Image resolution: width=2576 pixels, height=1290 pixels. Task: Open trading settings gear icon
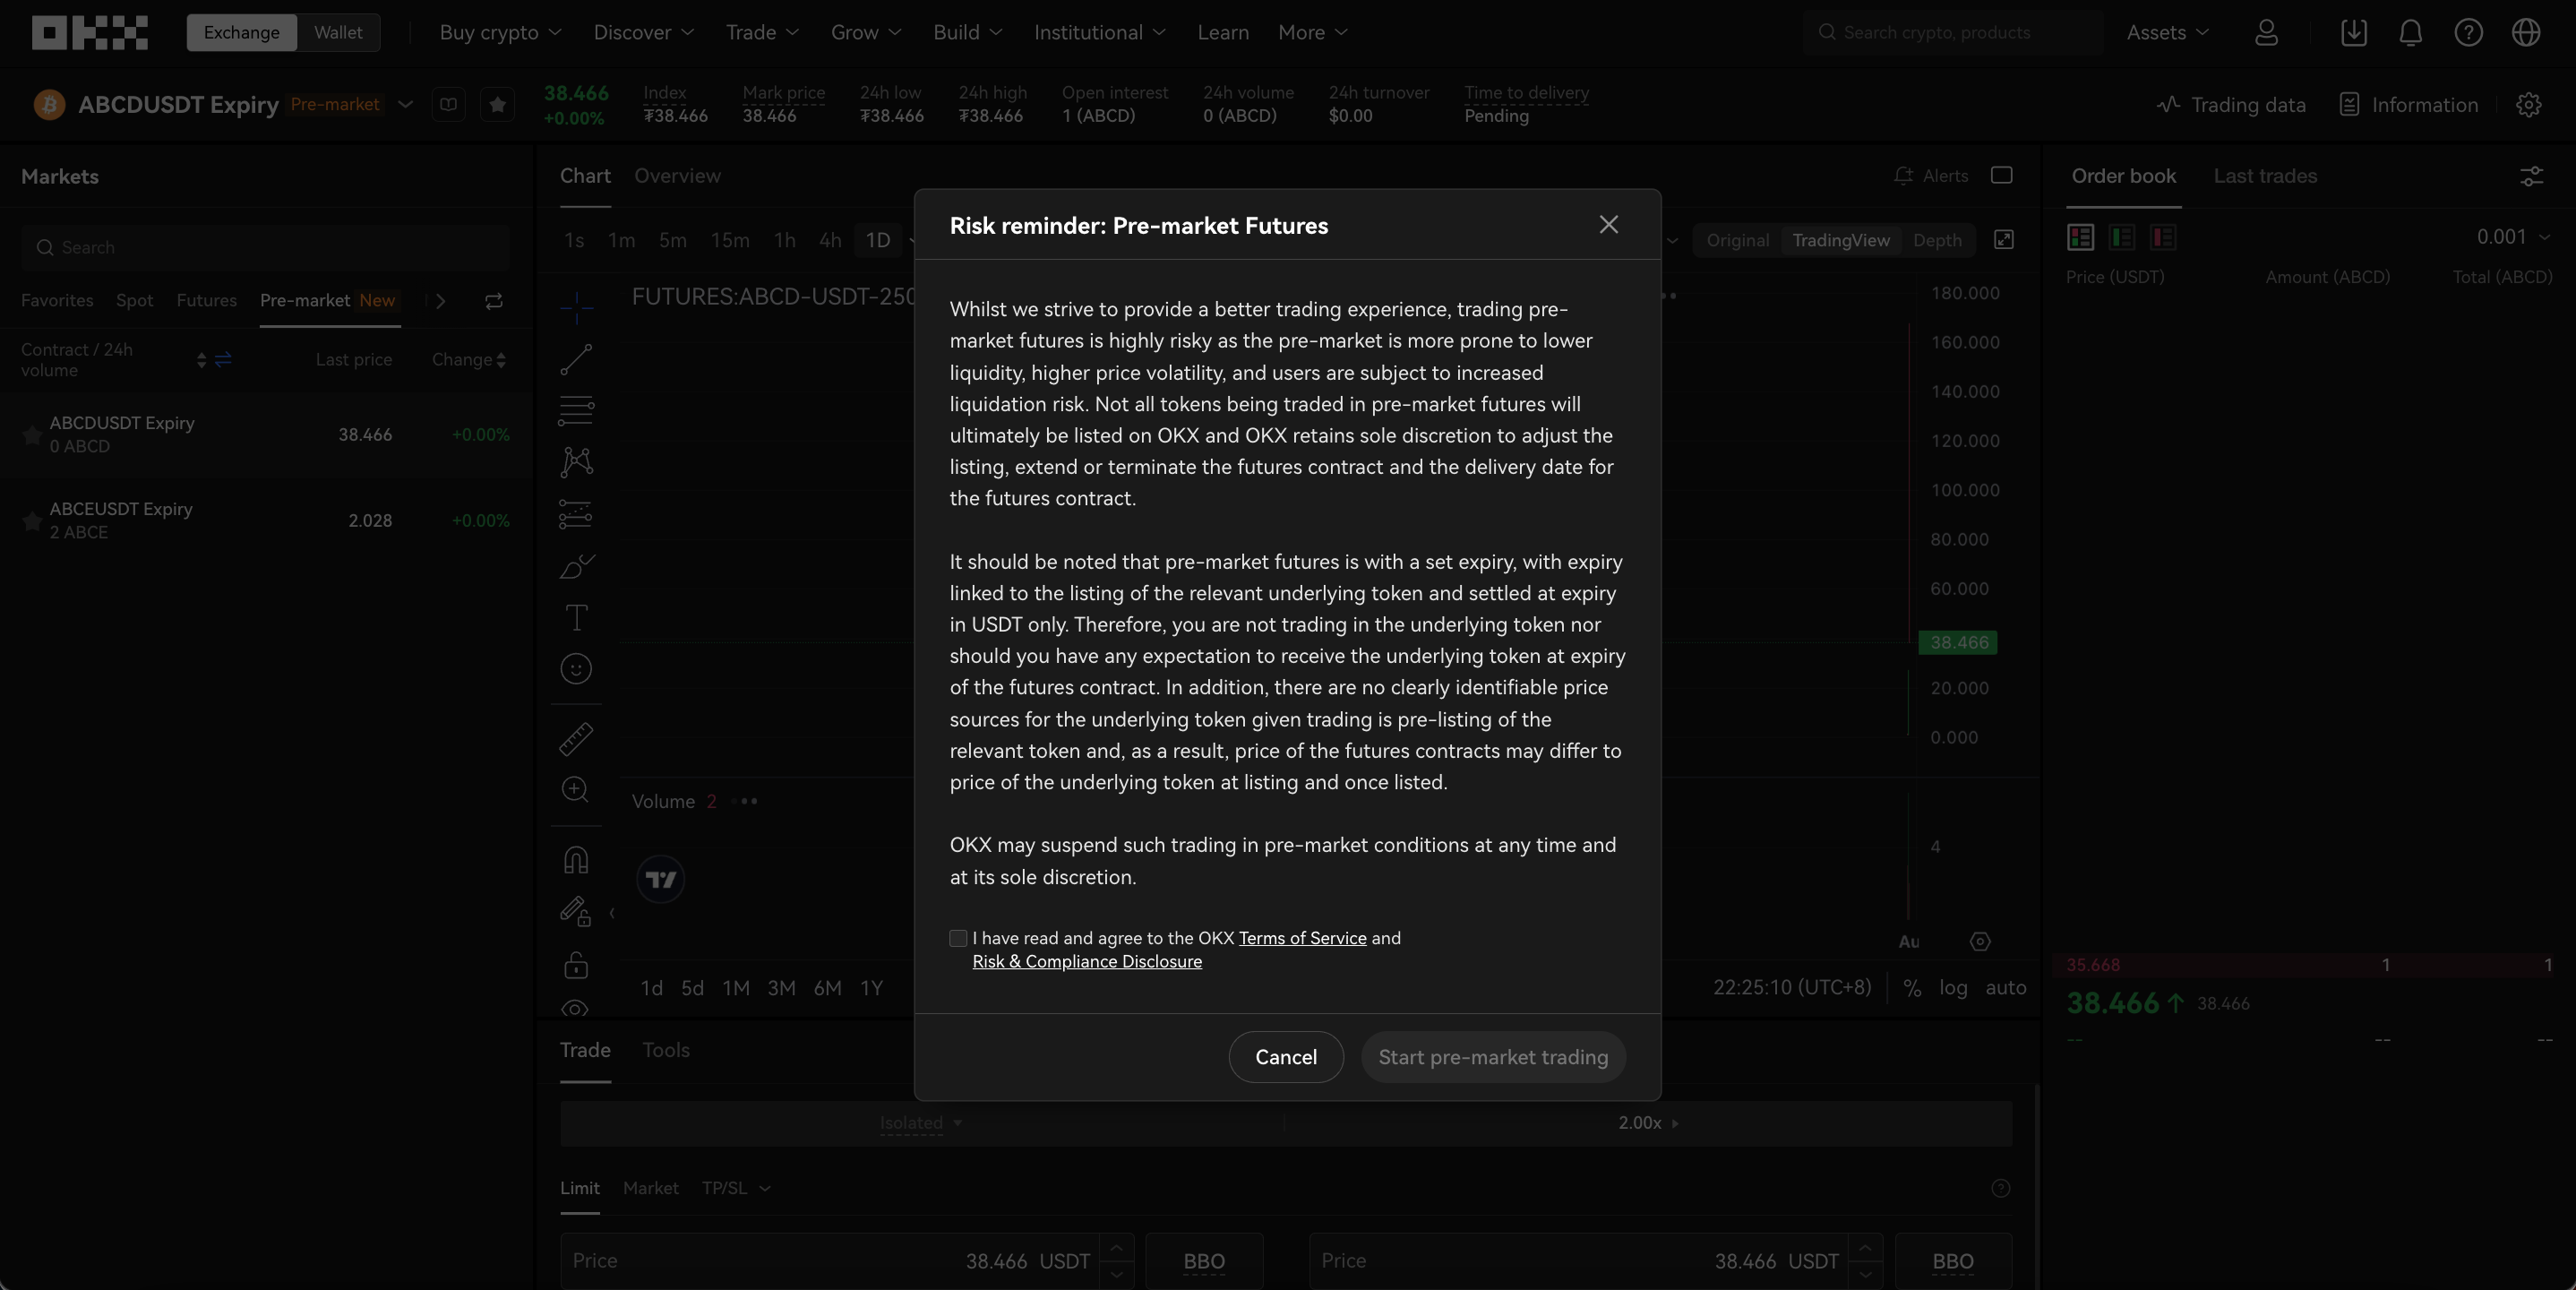coord(2528,105)
